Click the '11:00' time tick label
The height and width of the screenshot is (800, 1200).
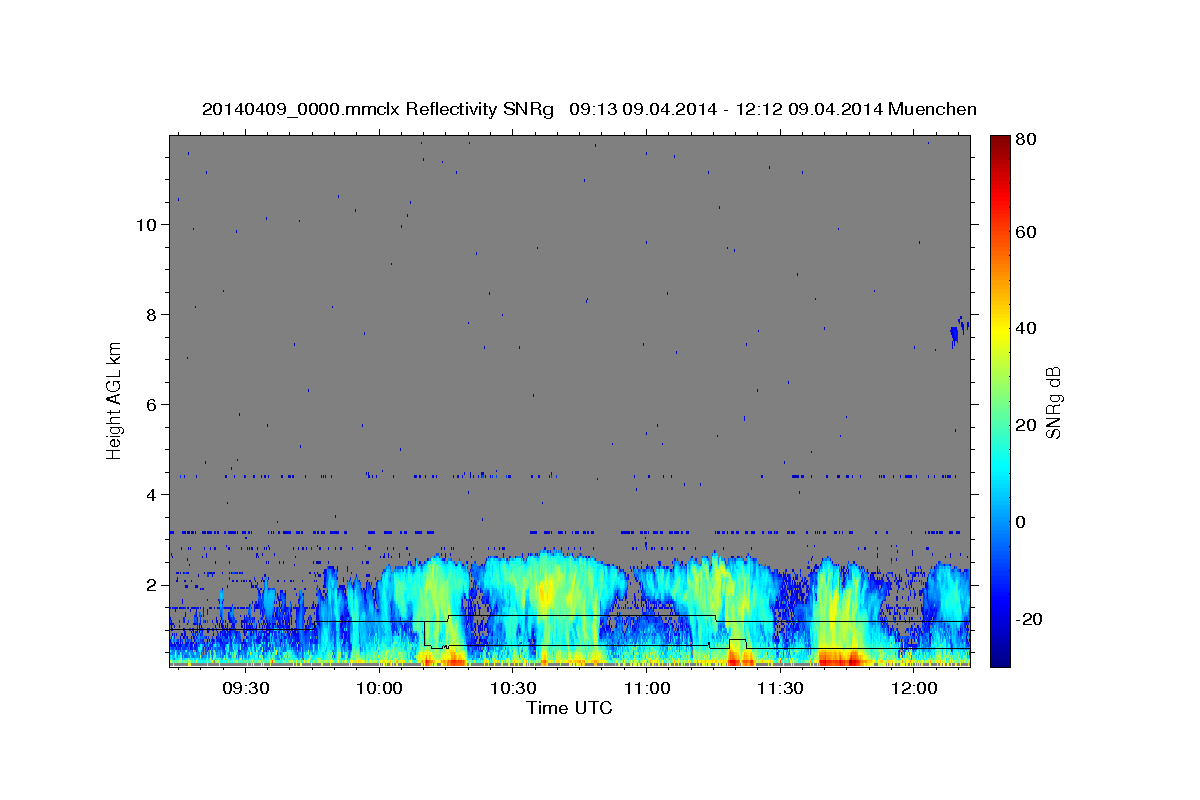point(647,689)
